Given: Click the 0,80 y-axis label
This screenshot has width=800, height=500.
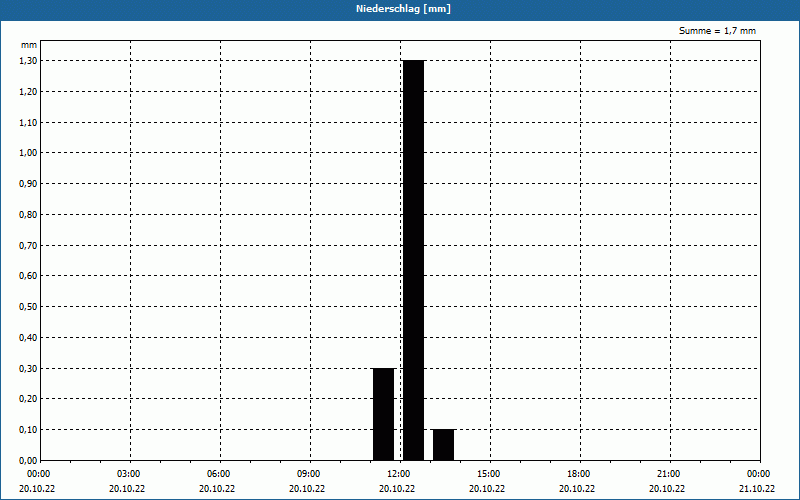Looking at the screenshot, I should (x=28, y=215).
